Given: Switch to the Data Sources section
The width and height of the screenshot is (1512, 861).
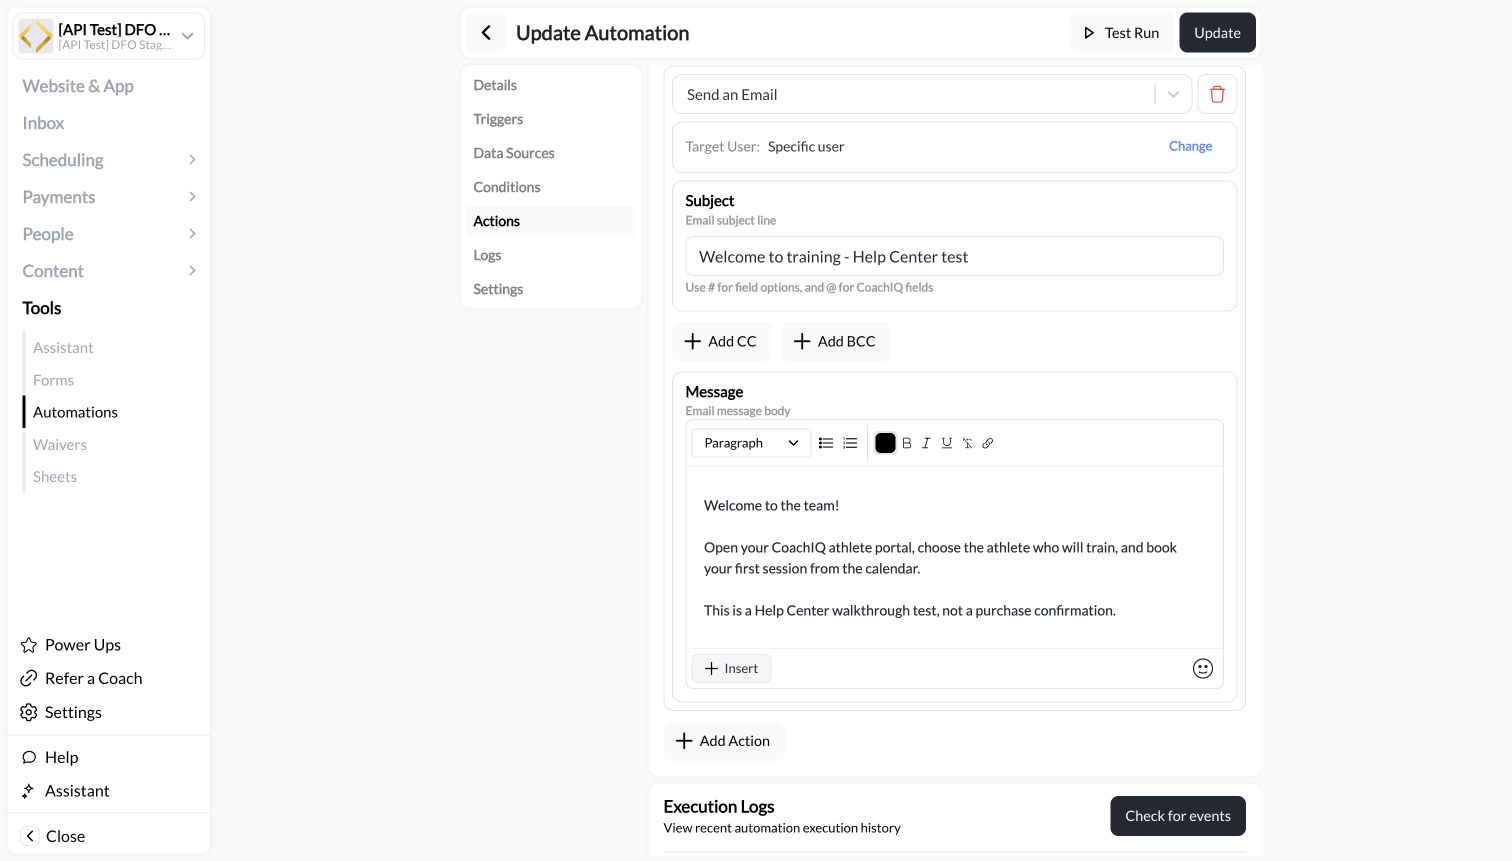Looking at the screenshot, I should 550,153.
